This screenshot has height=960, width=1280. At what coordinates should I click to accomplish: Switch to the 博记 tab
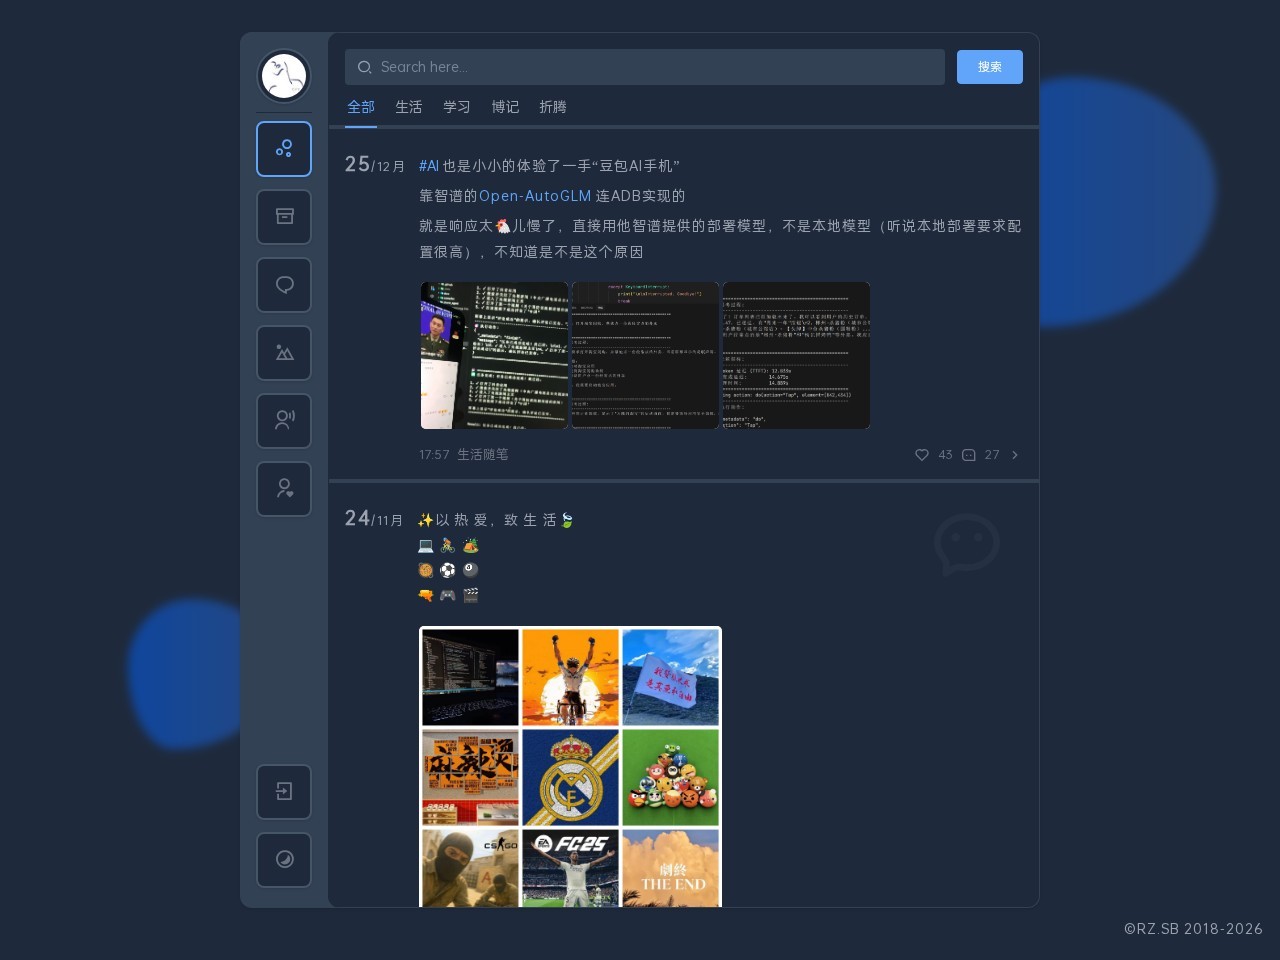(x=505, y=107)
